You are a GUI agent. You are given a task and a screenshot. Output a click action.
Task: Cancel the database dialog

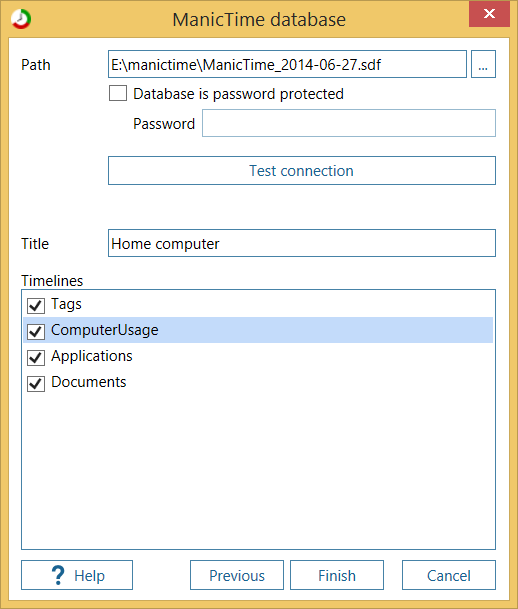point(449,575)
